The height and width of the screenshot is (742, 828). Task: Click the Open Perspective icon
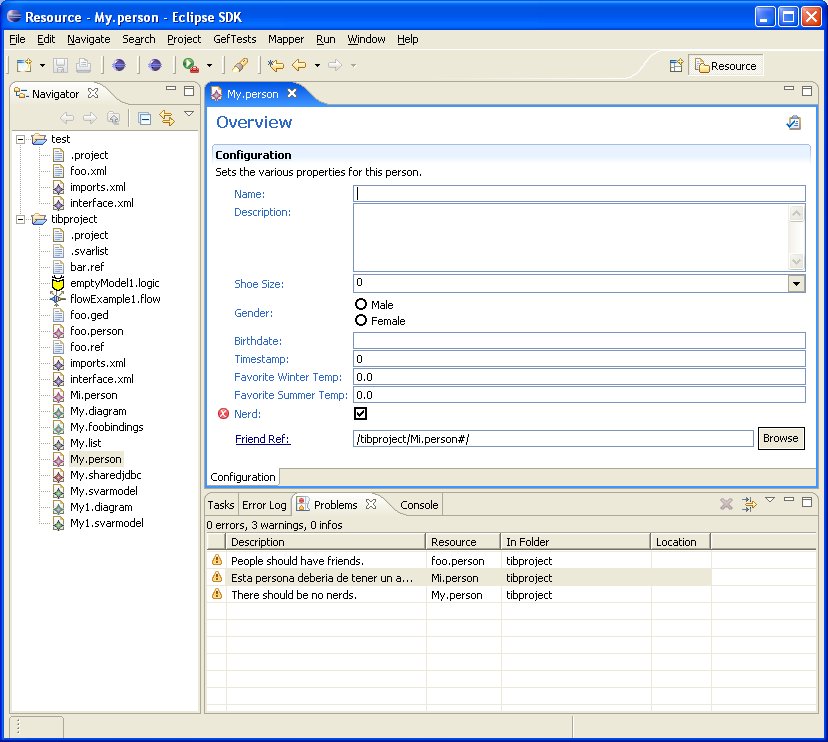pos(676,66)
